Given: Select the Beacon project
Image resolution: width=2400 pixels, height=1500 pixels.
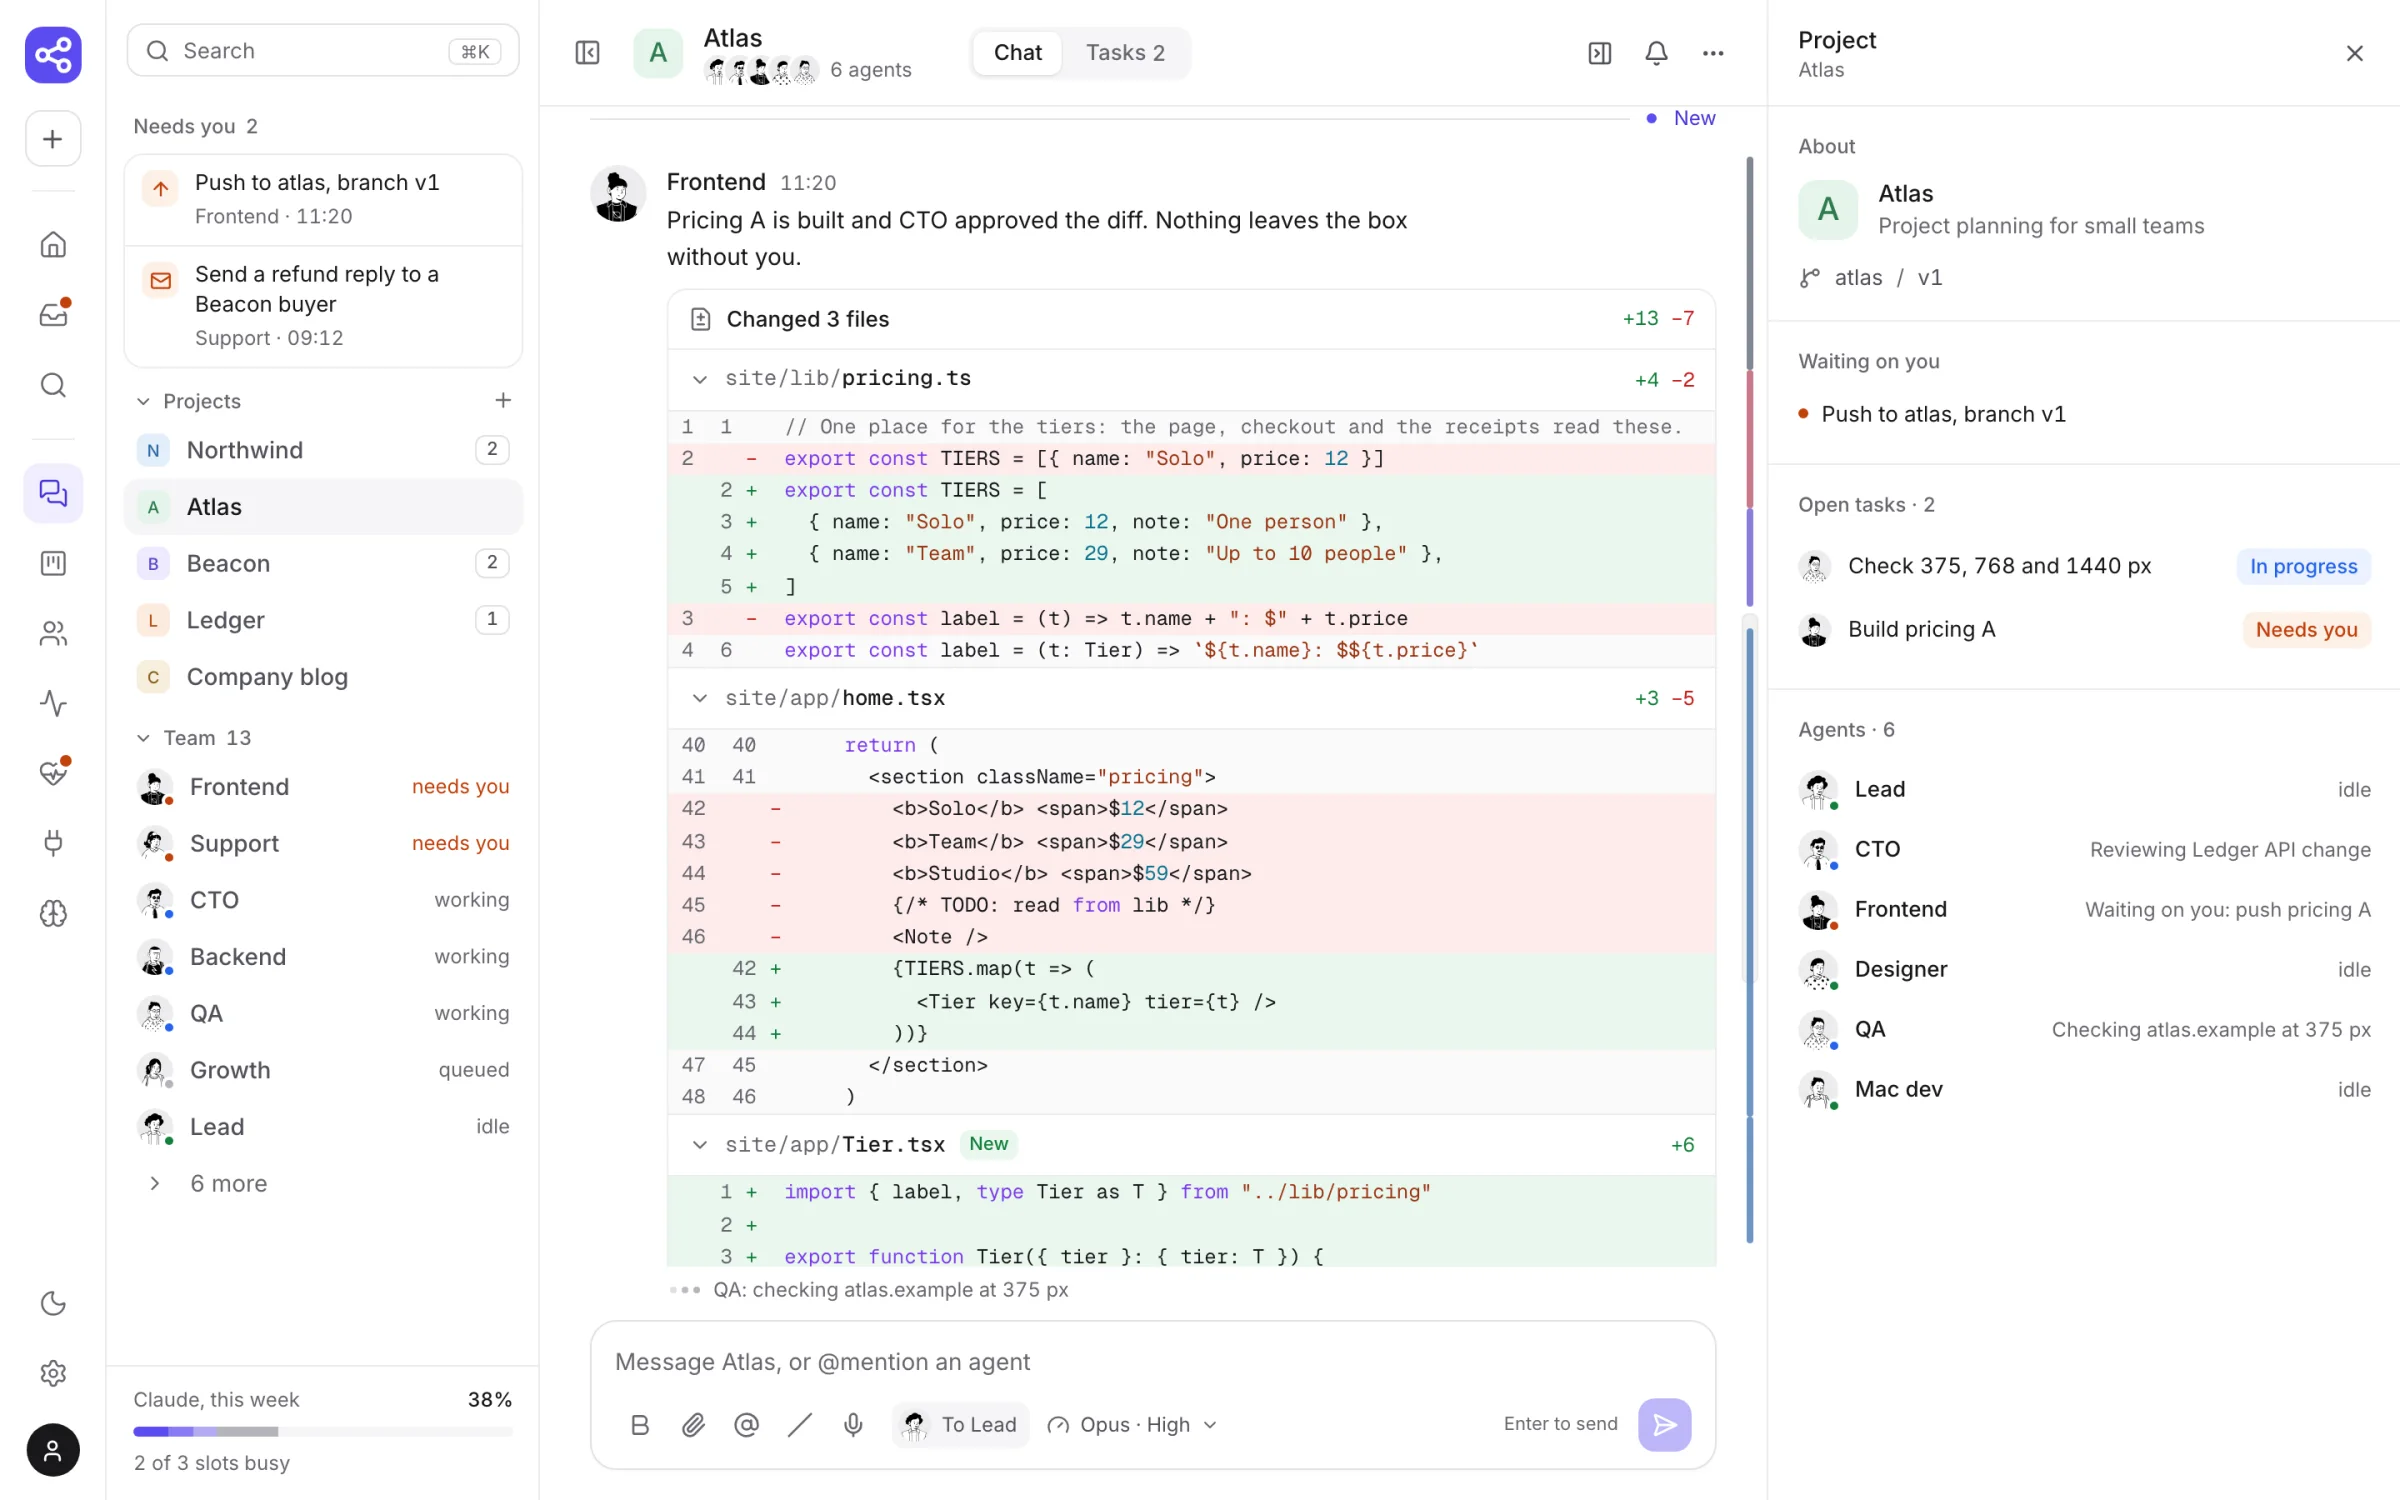Looking at the screenshot, I should tap(323, 563).
